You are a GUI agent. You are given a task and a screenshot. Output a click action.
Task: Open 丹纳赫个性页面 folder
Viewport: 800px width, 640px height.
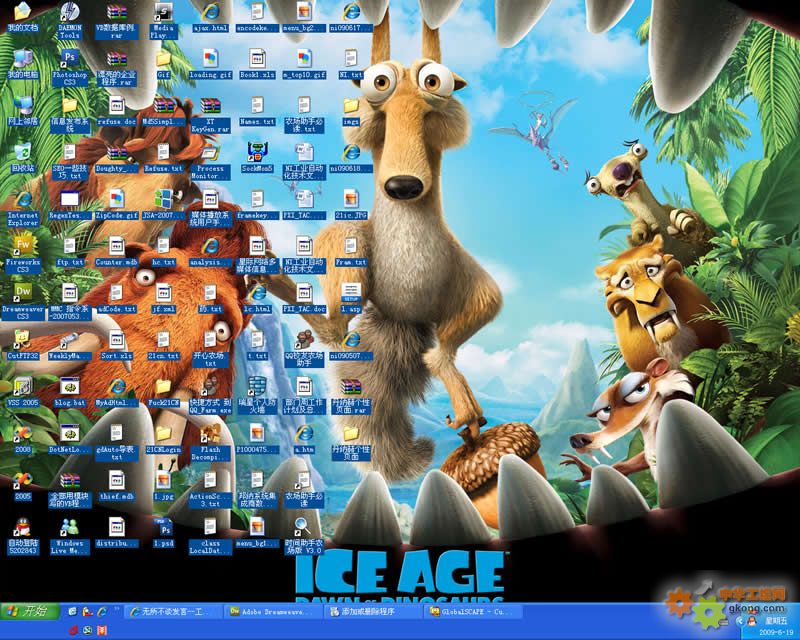click(x=351, y=443)
